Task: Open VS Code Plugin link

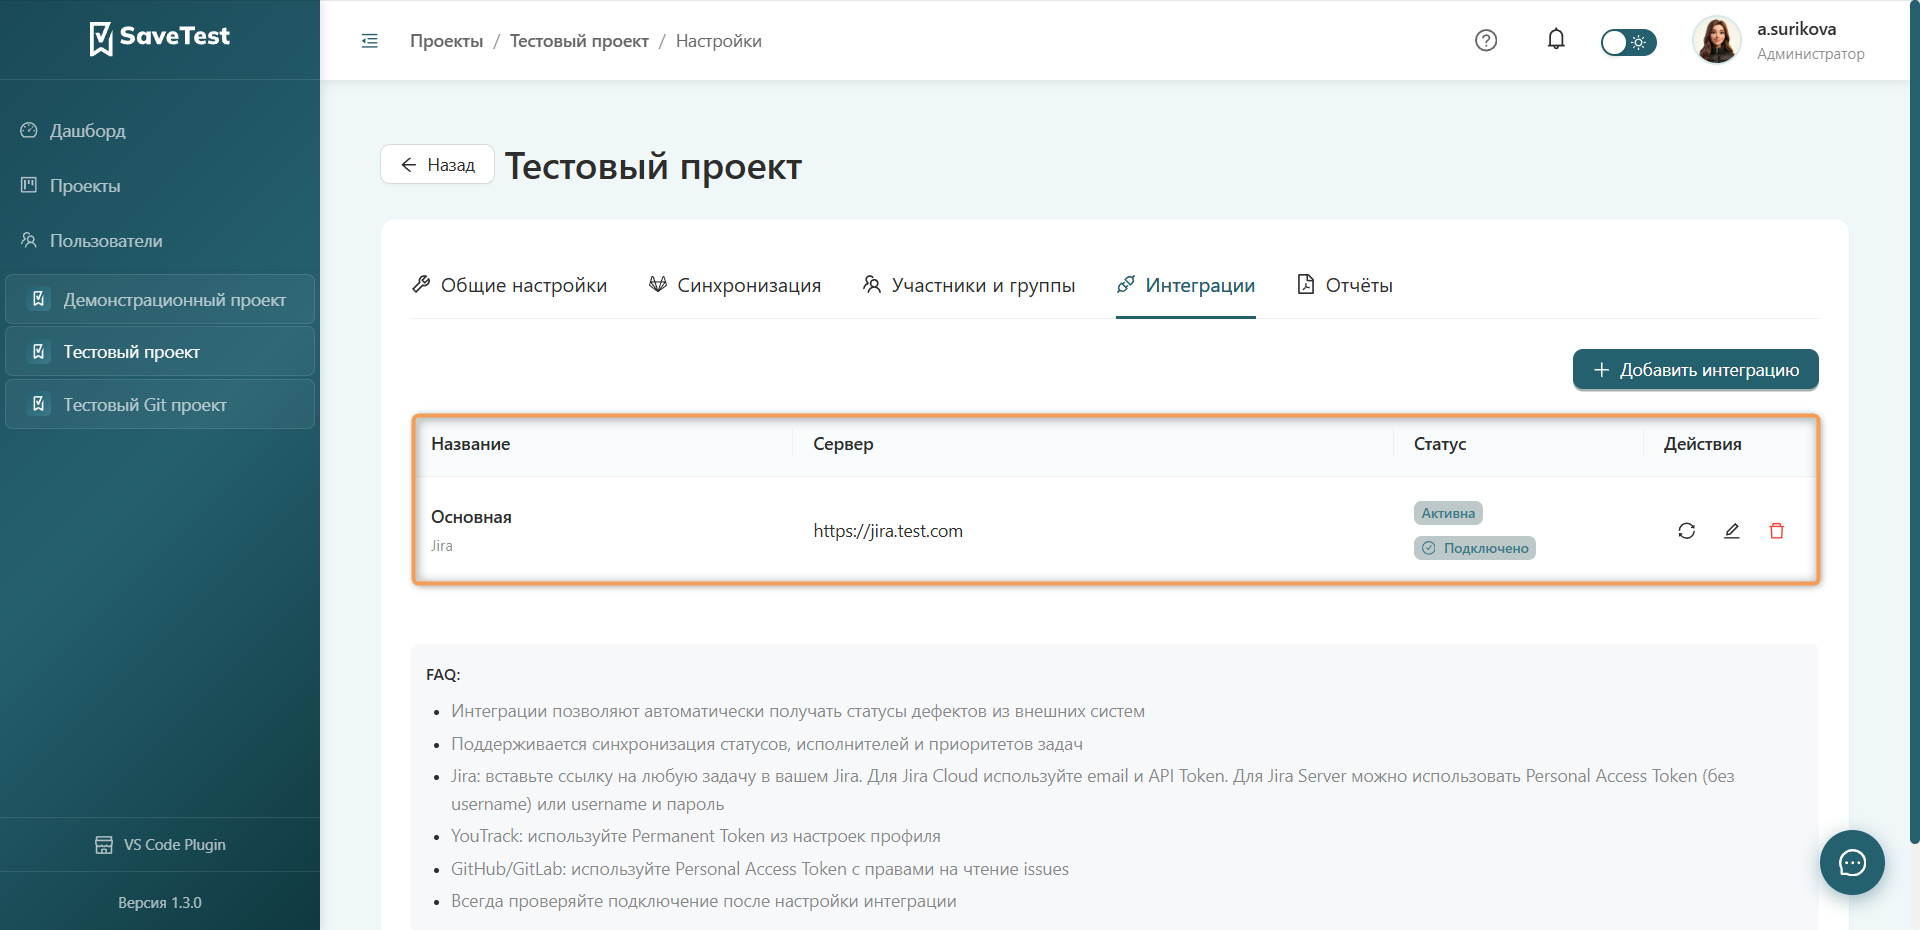Action: pyautogui.click(x=160, y=845)
